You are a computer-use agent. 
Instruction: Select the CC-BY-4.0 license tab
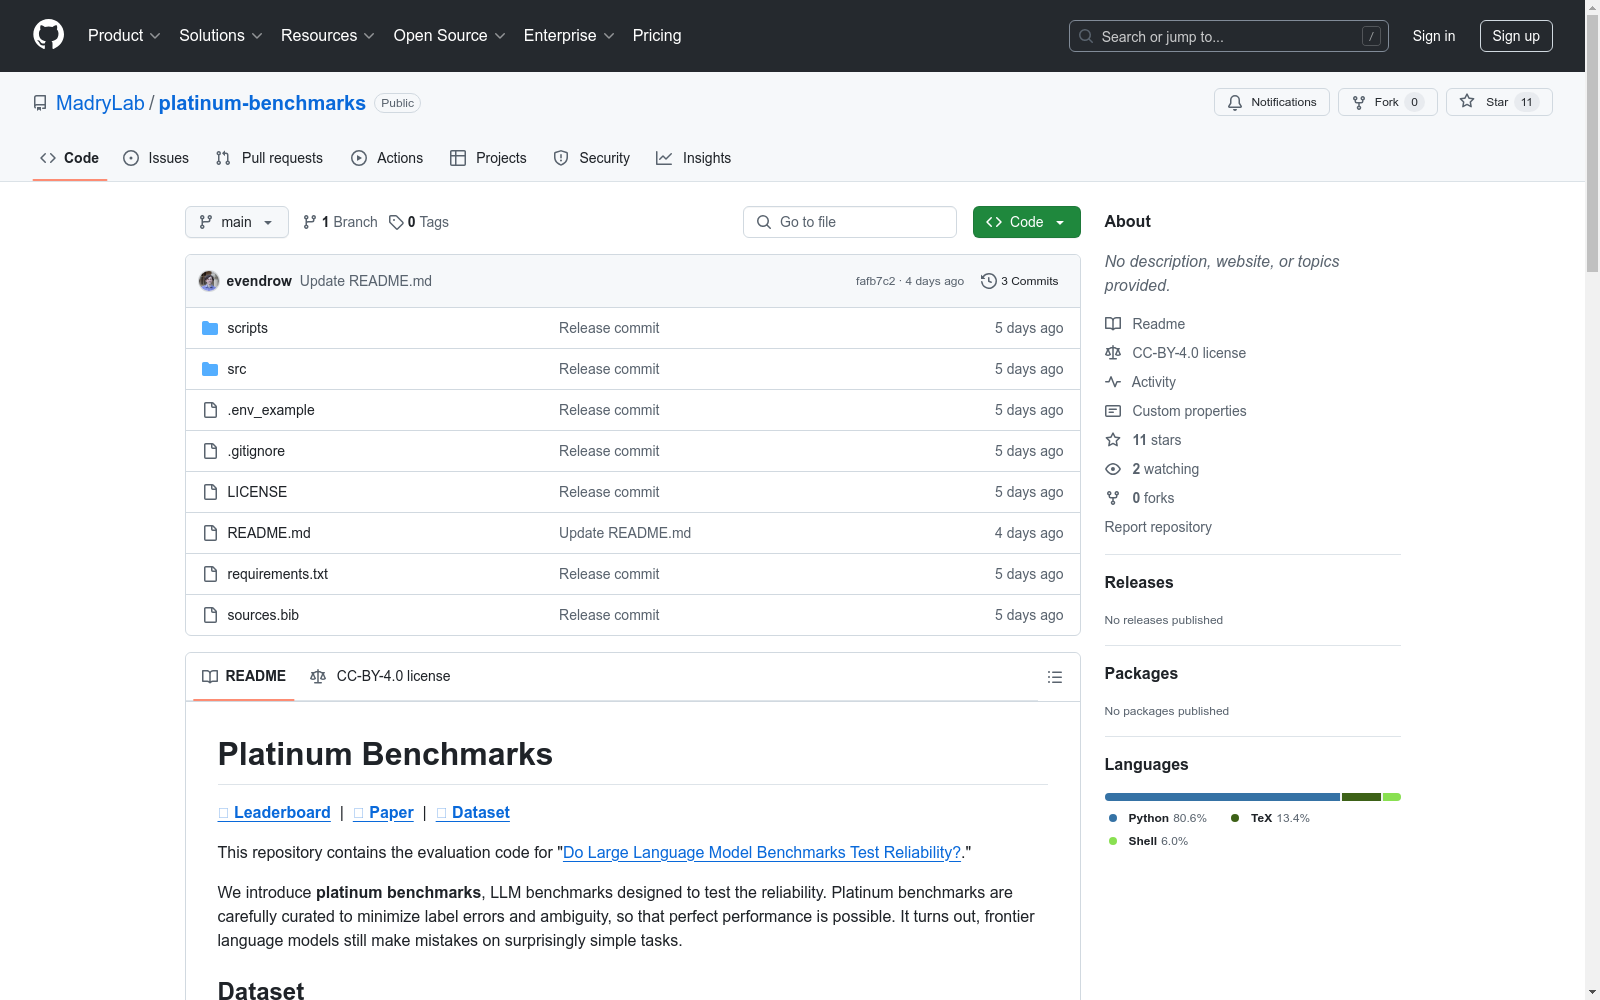380,676
